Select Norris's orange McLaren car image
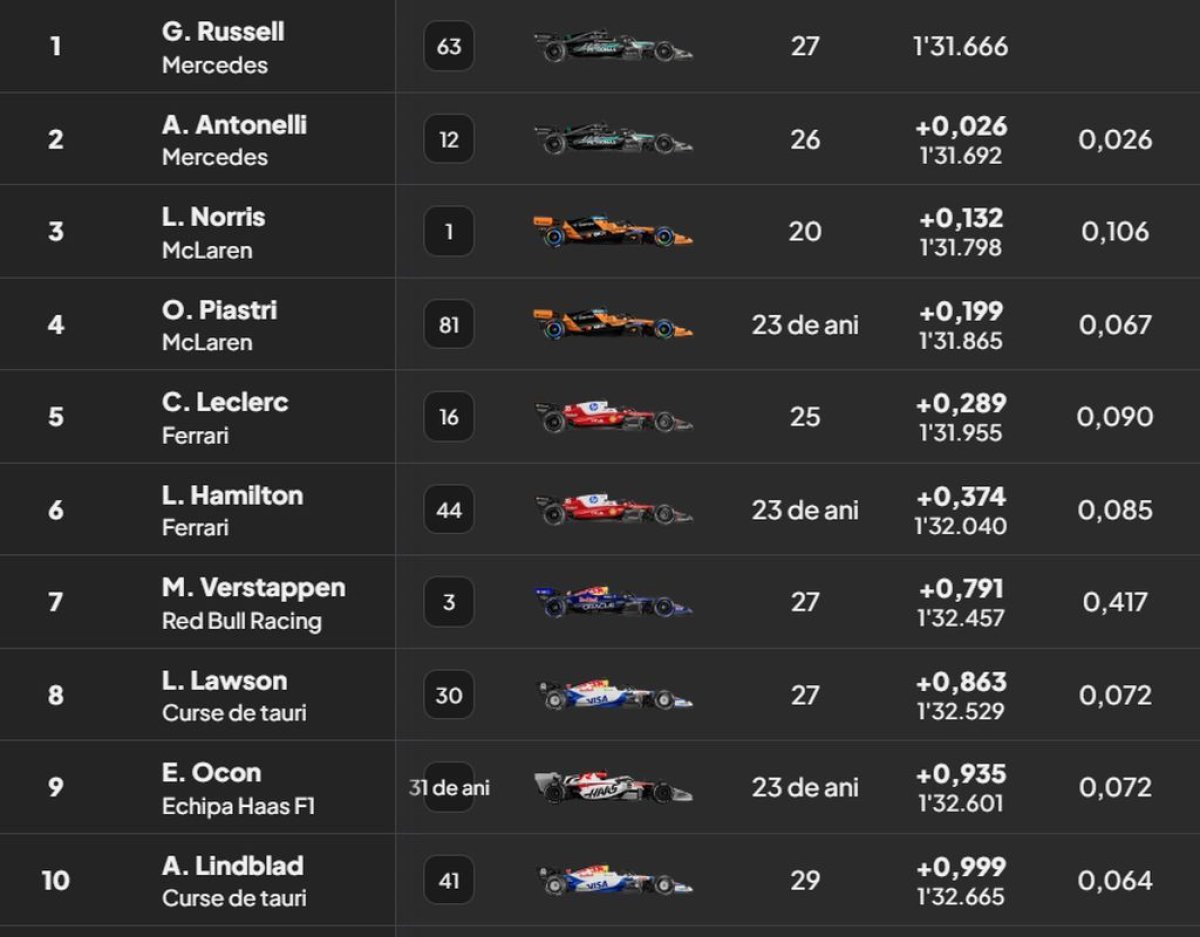The image size is (1200, 937). [612, 232]
